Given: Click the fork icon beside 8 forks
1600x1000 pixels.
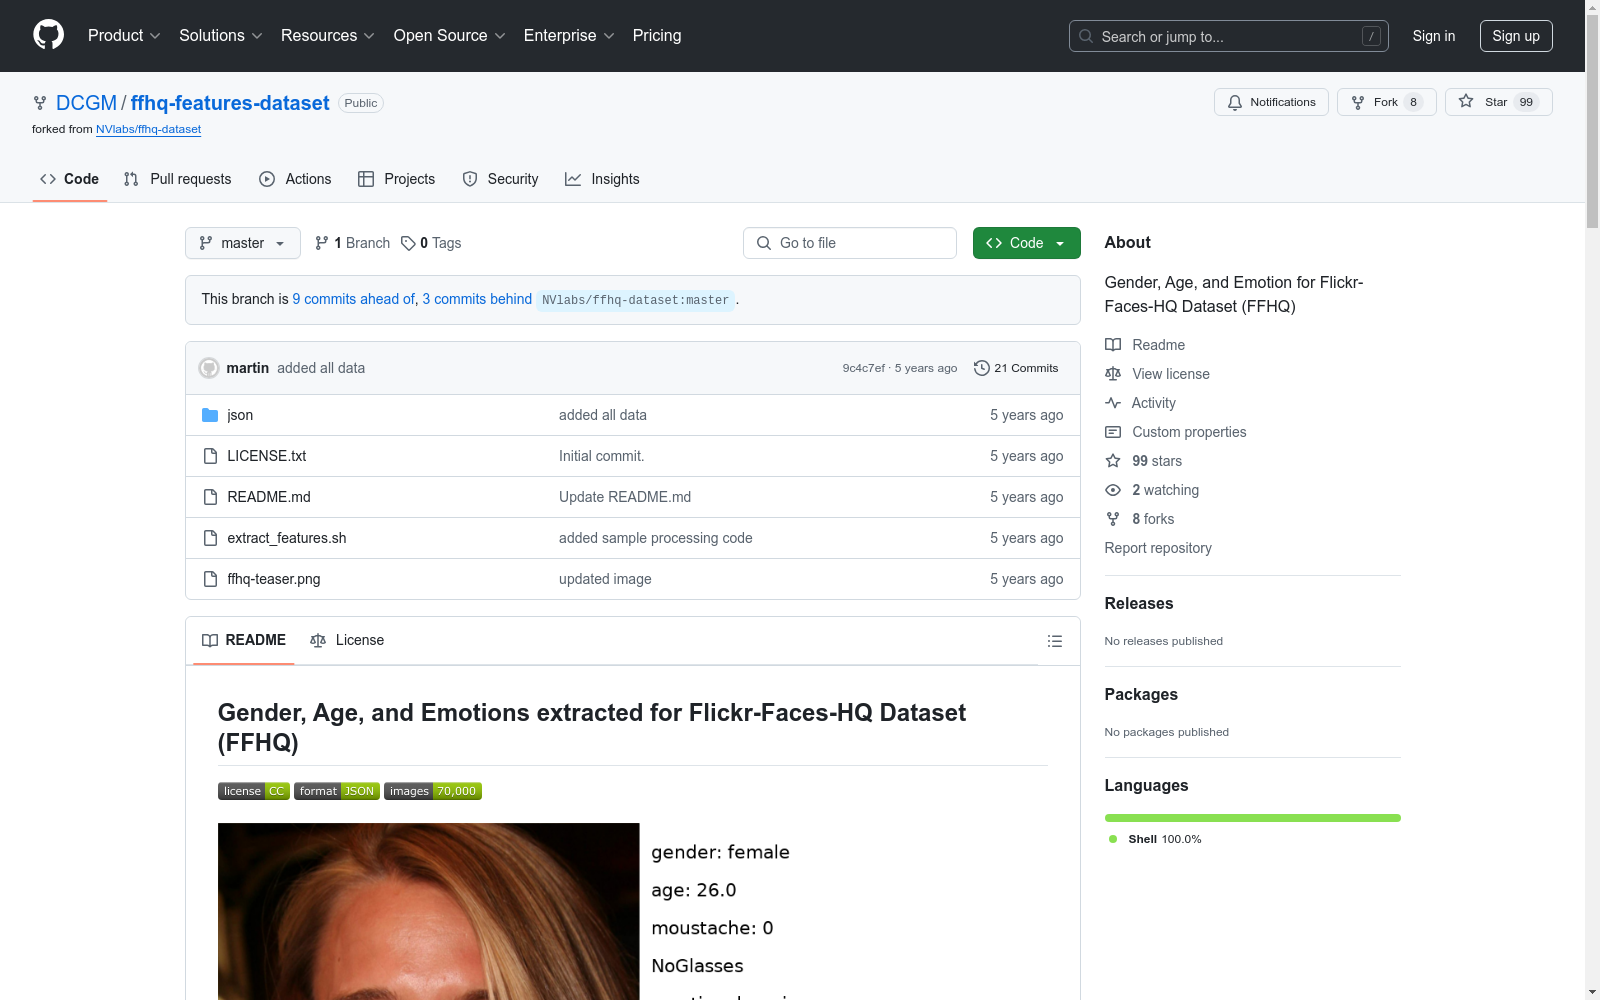Looking at the screenshot, I should (1113, 519).
